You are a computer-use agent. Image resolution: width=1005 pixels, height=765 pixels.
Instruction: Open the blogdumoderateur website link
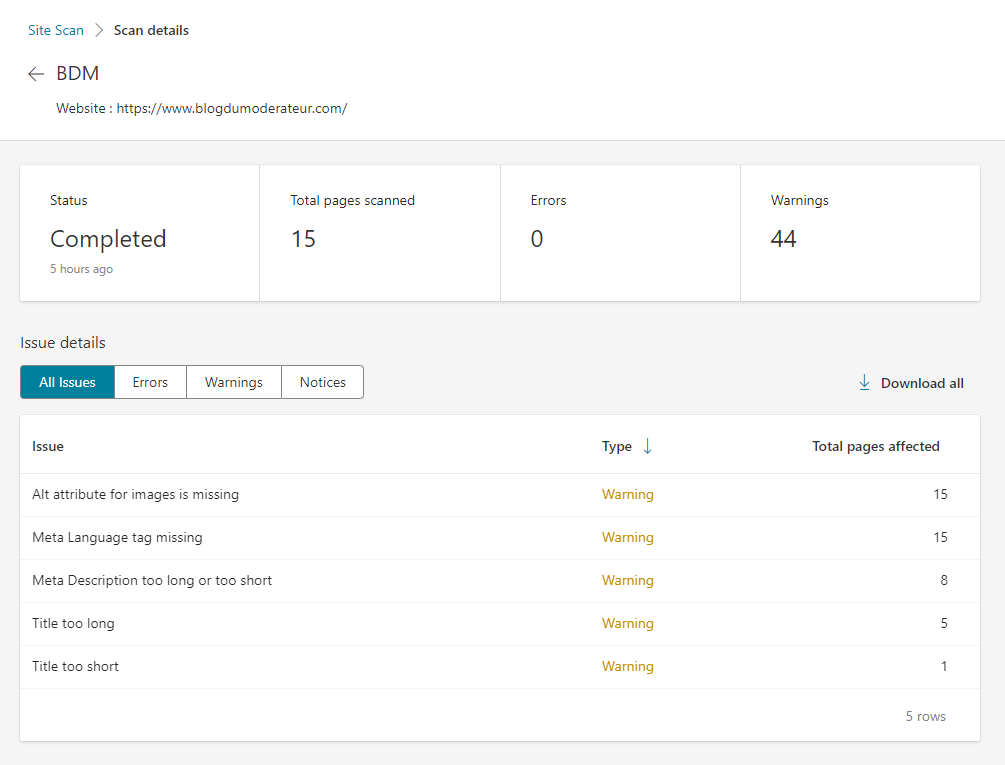pyautogui.click(x=231, y=108)
